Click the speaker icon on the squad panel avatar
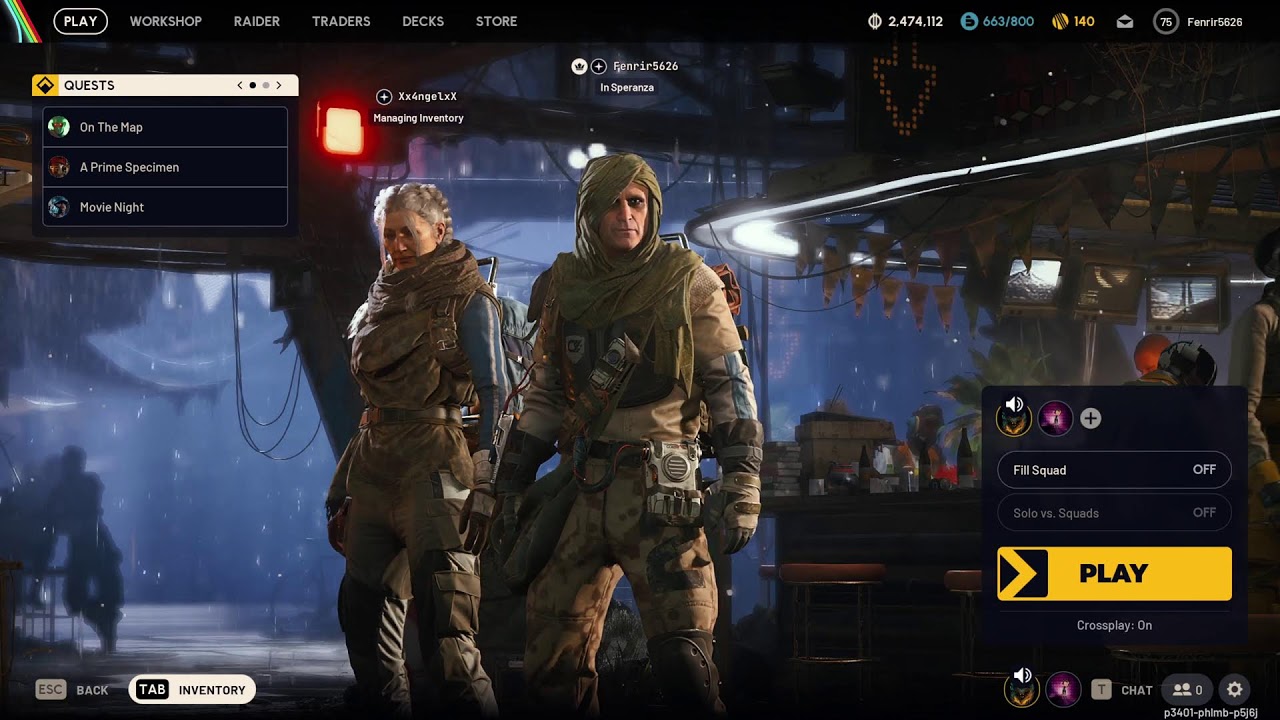Image resolution: width=1280 pixels, height=720 pixels. 1014,405
